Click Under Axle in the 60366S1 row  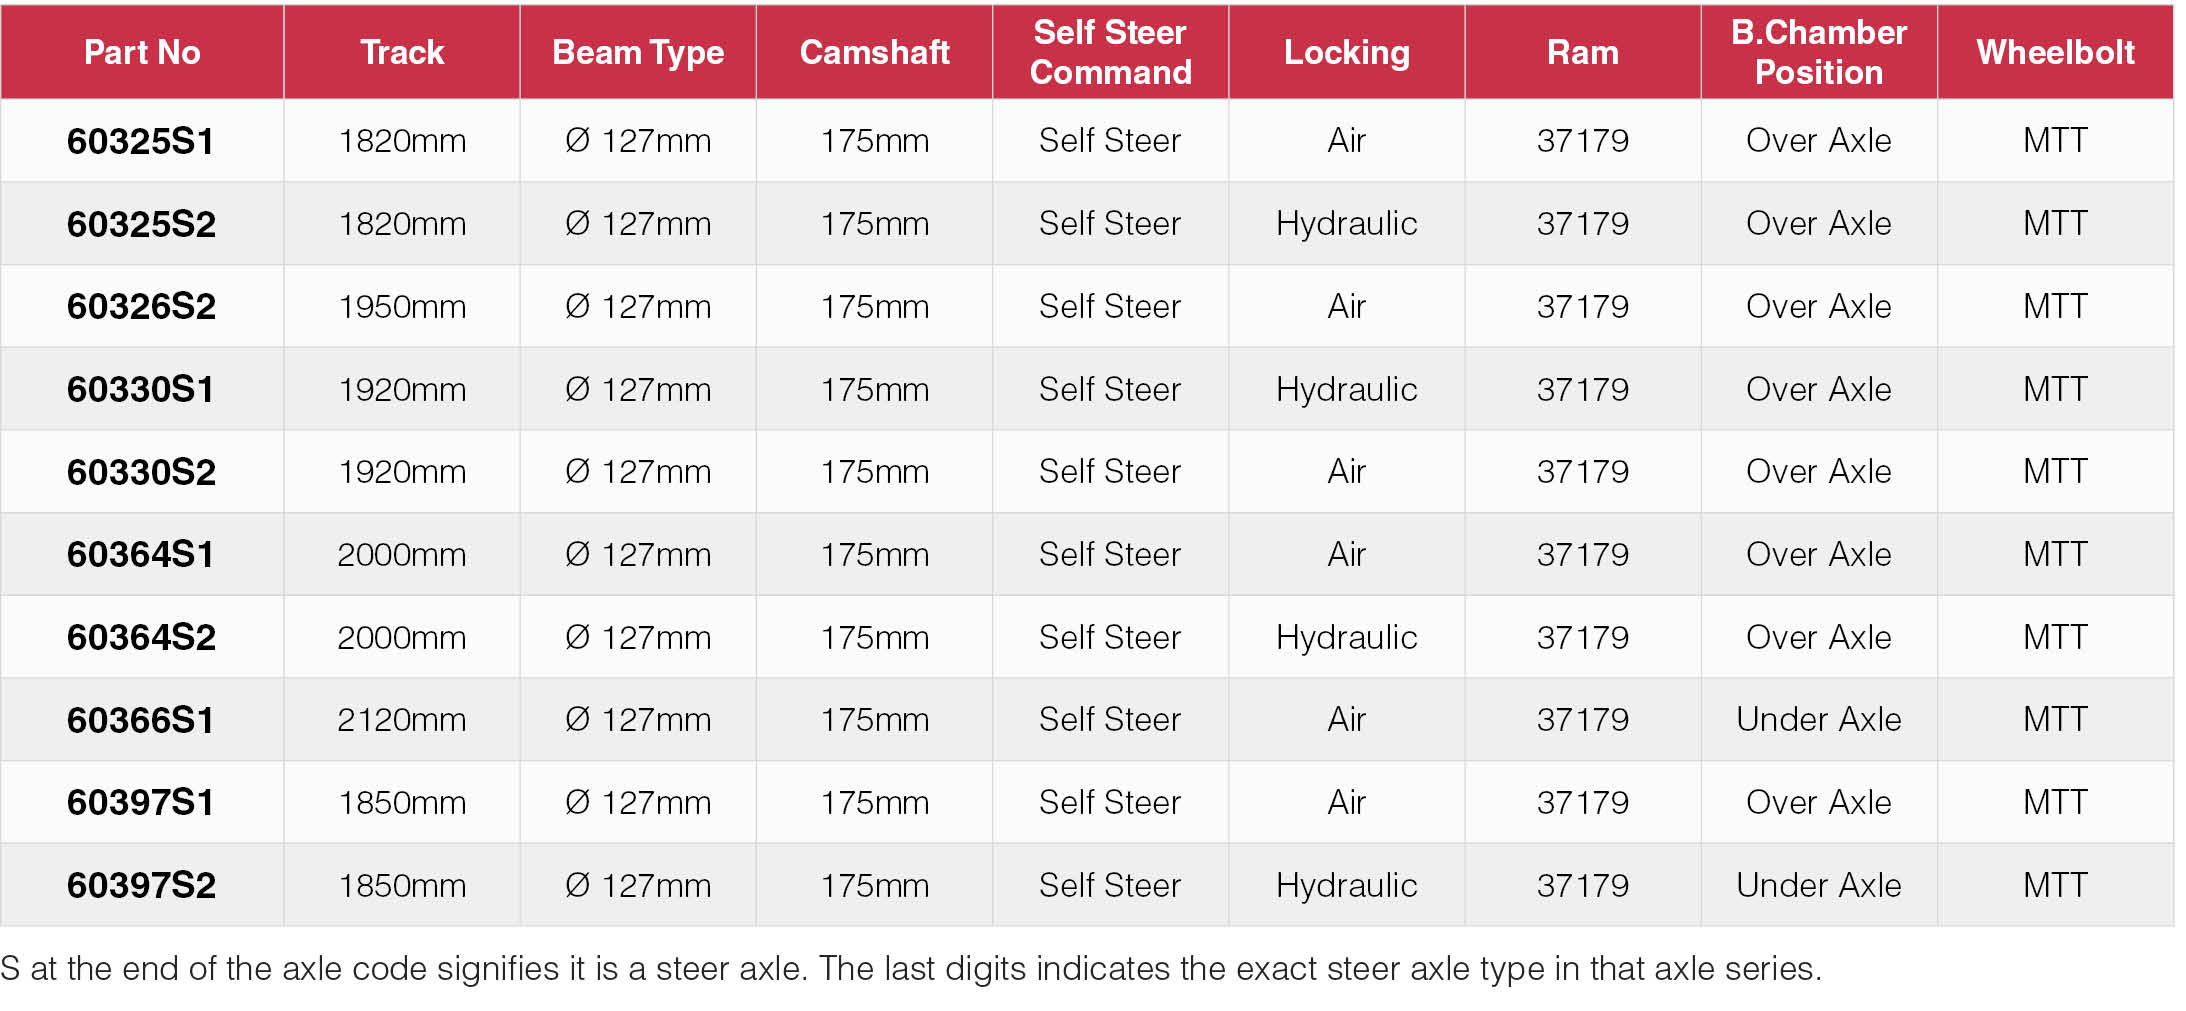(x=1818, y=720)
